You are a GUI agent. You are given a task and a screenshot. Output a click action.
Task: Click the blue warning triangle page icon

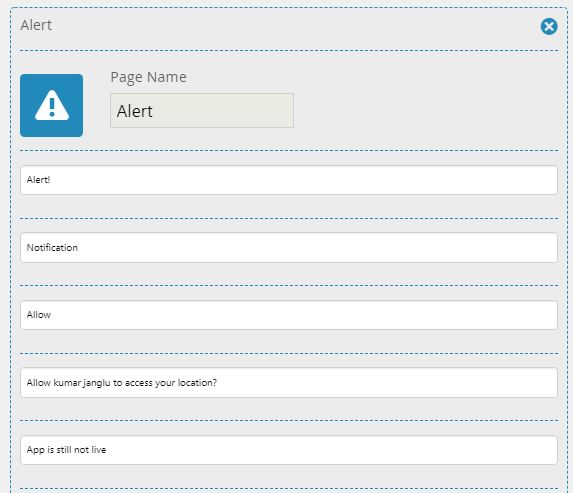tap(52, 105)
